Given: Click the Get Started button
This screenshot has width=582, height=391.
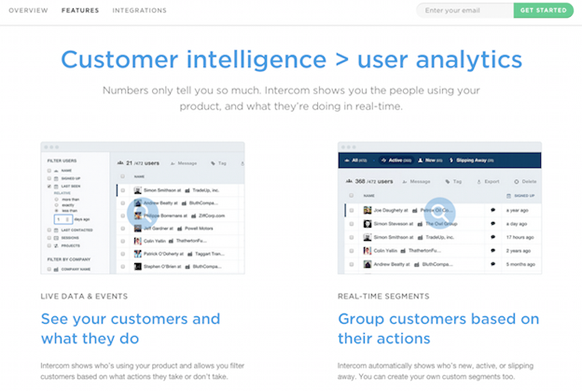Looking at the screenshot, I should pos(543,10).
